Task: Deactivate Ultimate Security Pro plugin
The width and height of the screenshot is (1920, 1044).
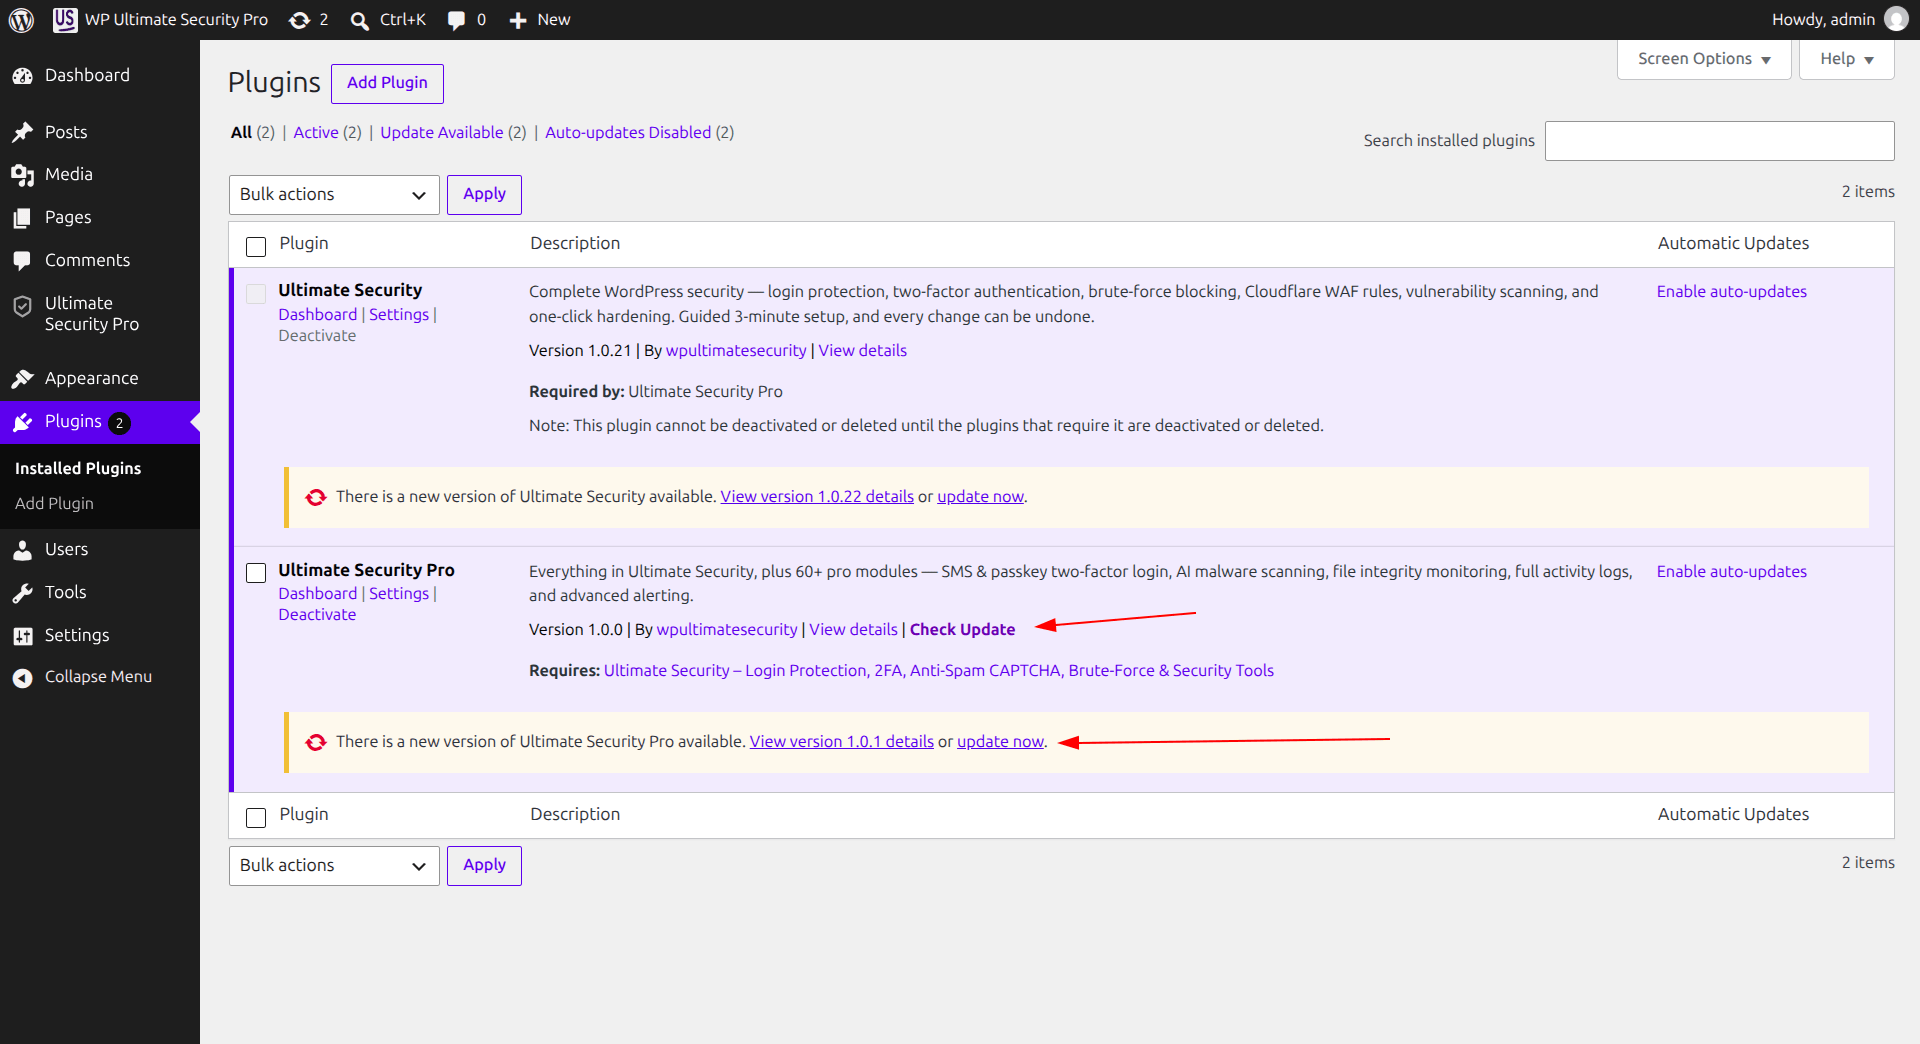Action: pos(317,614)
